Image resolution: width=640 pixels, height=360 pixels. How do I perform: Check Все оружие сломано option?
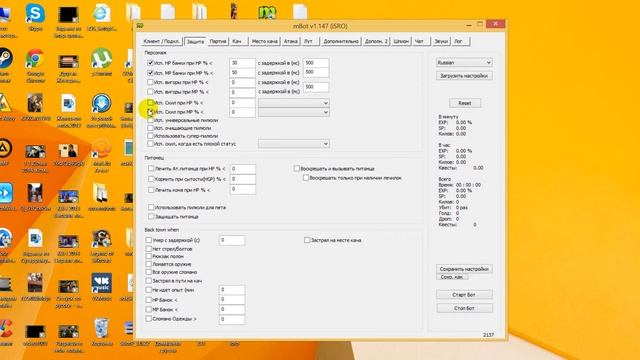pos(149,272)
